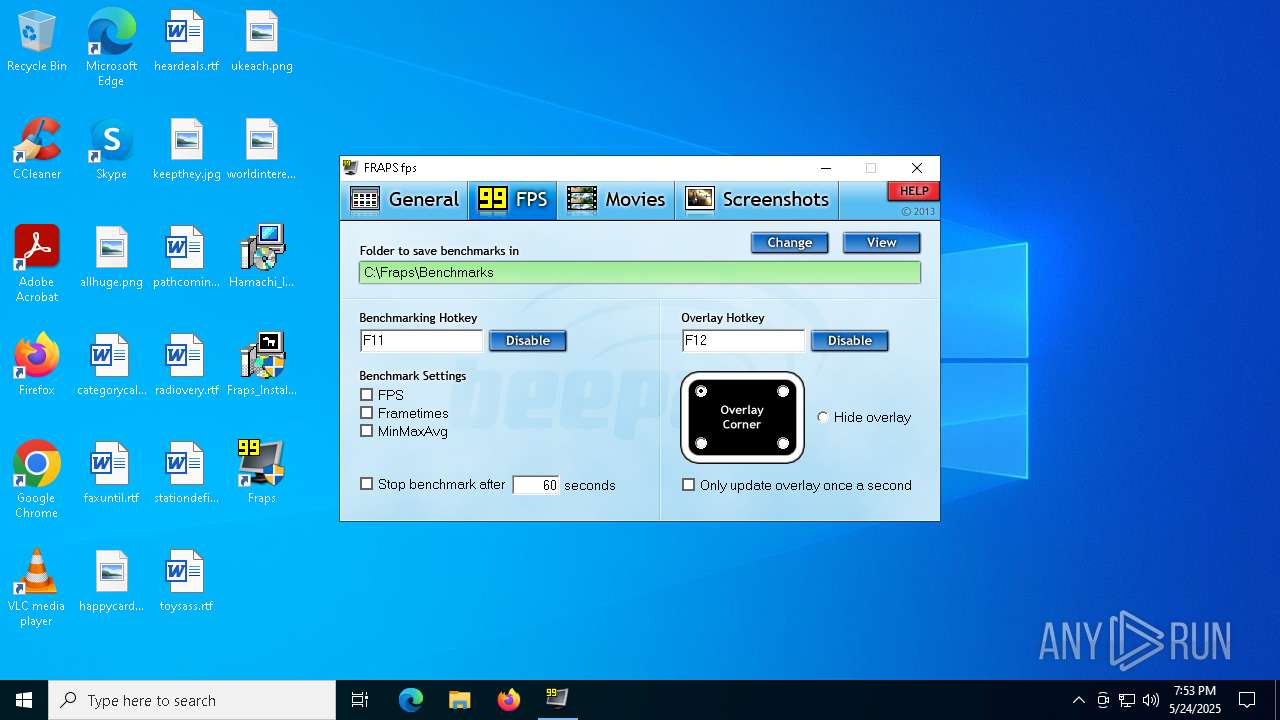Screen dimensions: 1280x720
Task: Select bottom-left overlay corner
Action: point(701,443)
